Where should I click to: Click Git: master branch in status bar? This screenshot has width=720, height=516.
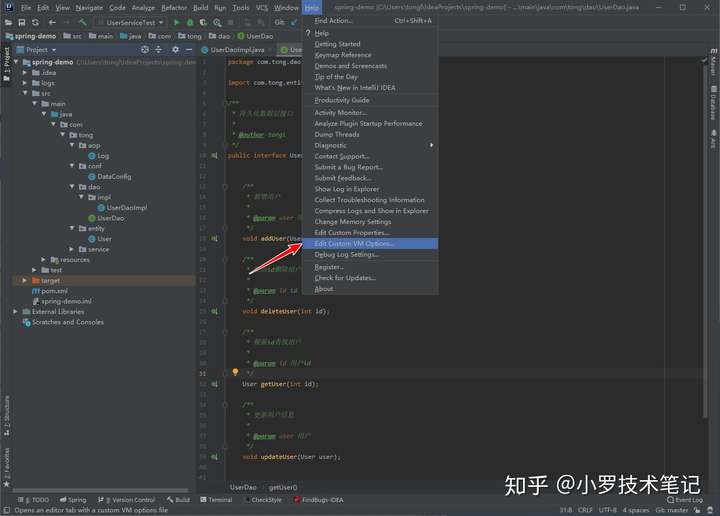671,510
